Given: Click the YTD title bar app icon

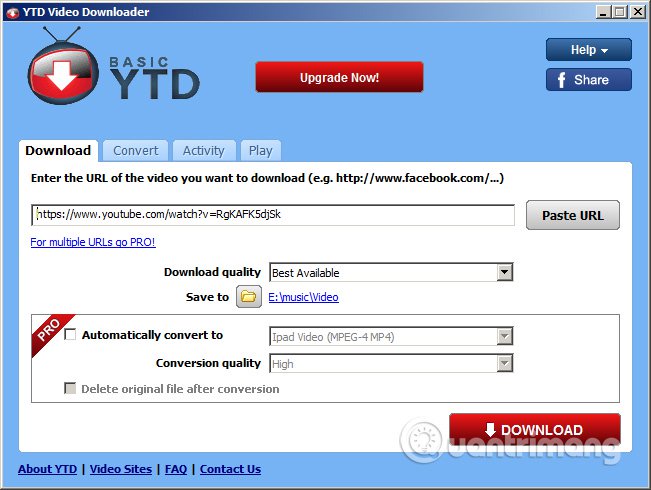Looking at the screenshot, I should (x=12, y=12).
